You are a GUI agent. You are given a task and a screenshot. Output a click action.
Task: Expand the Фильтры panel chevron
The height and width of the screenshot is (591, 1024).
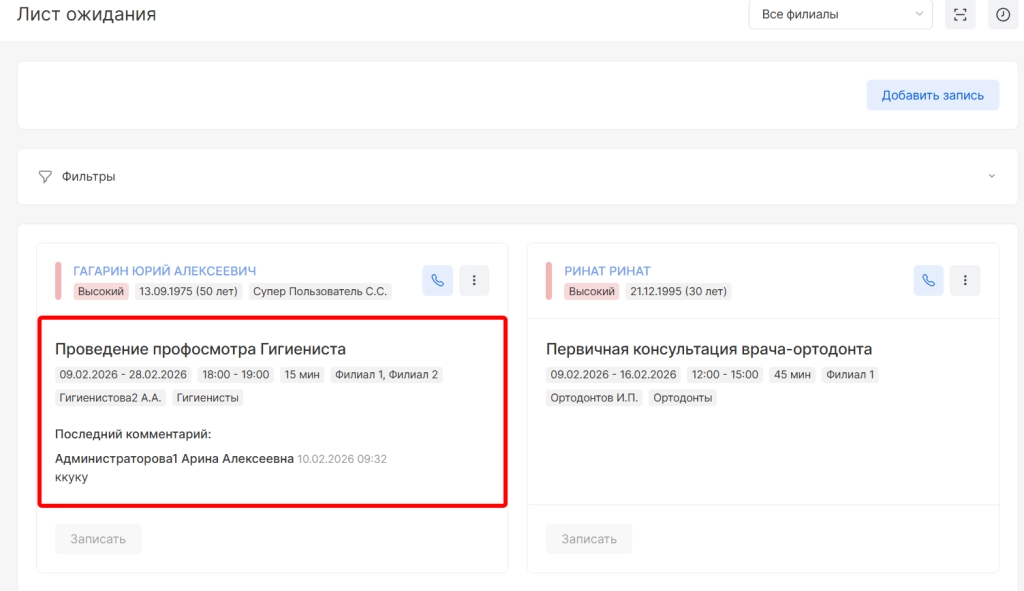[992, 177]
